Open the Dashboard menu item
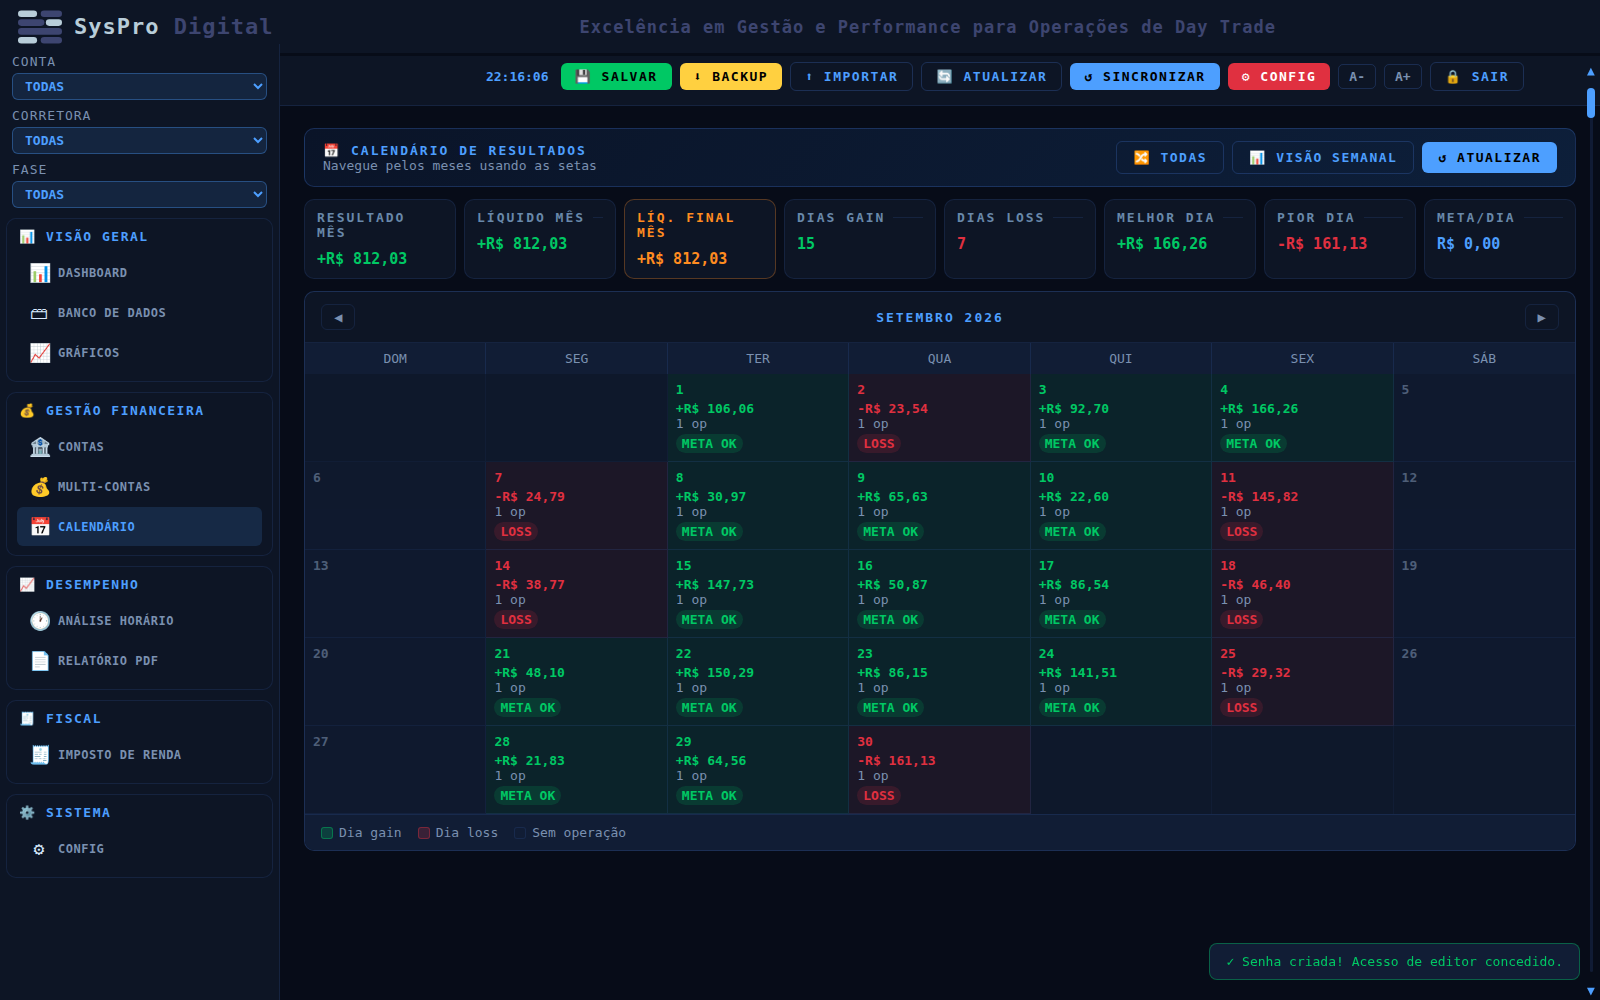This screenshot has height=1000, width=1600. 139,273
